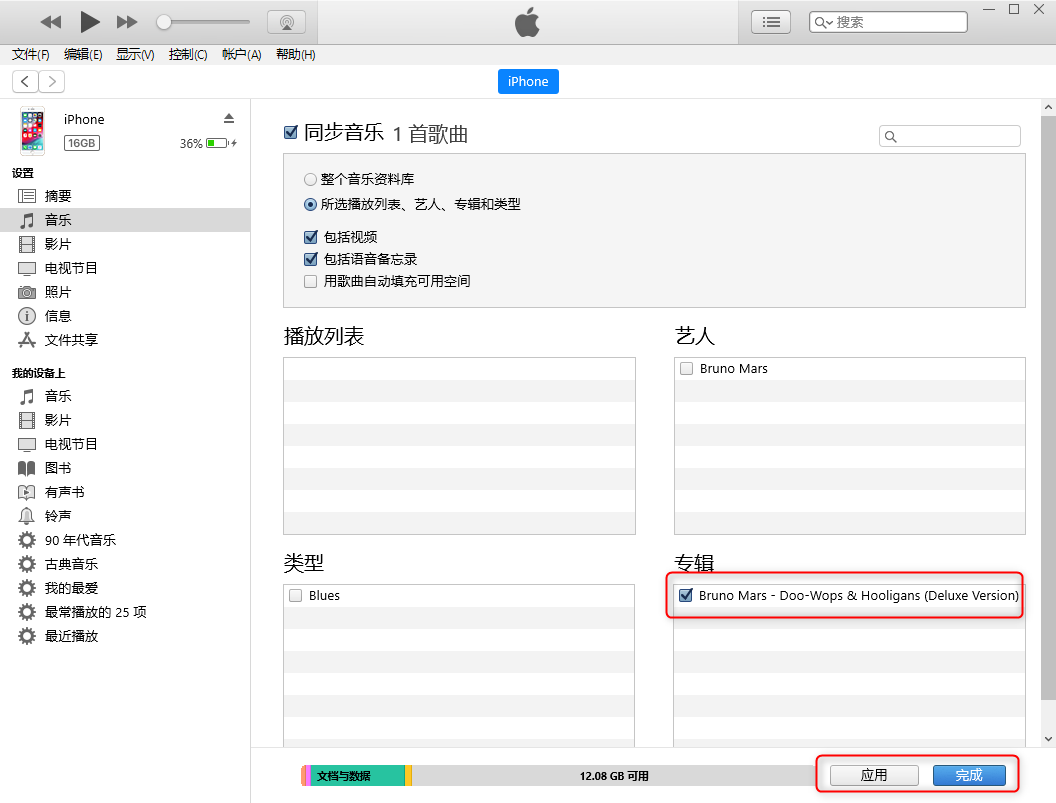Open the 编辑(E) menu

coord(83,55)
